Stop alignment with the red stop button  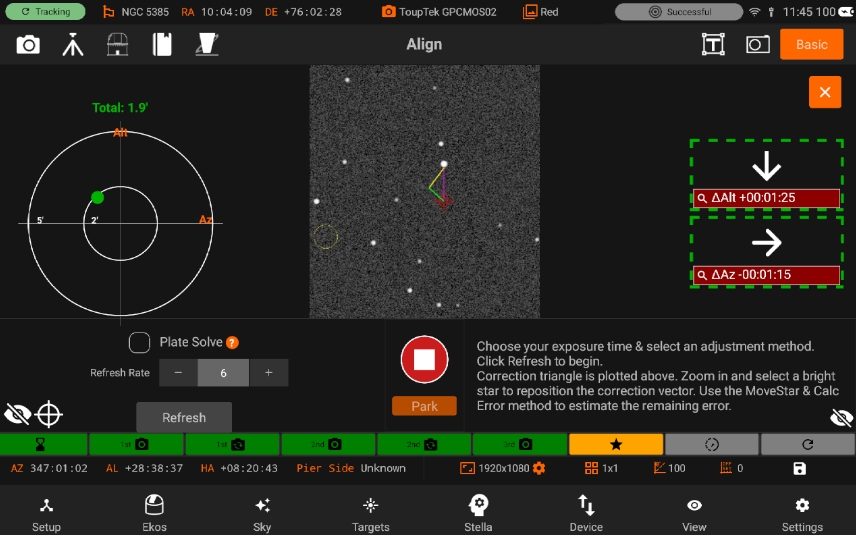pos(424,360)
